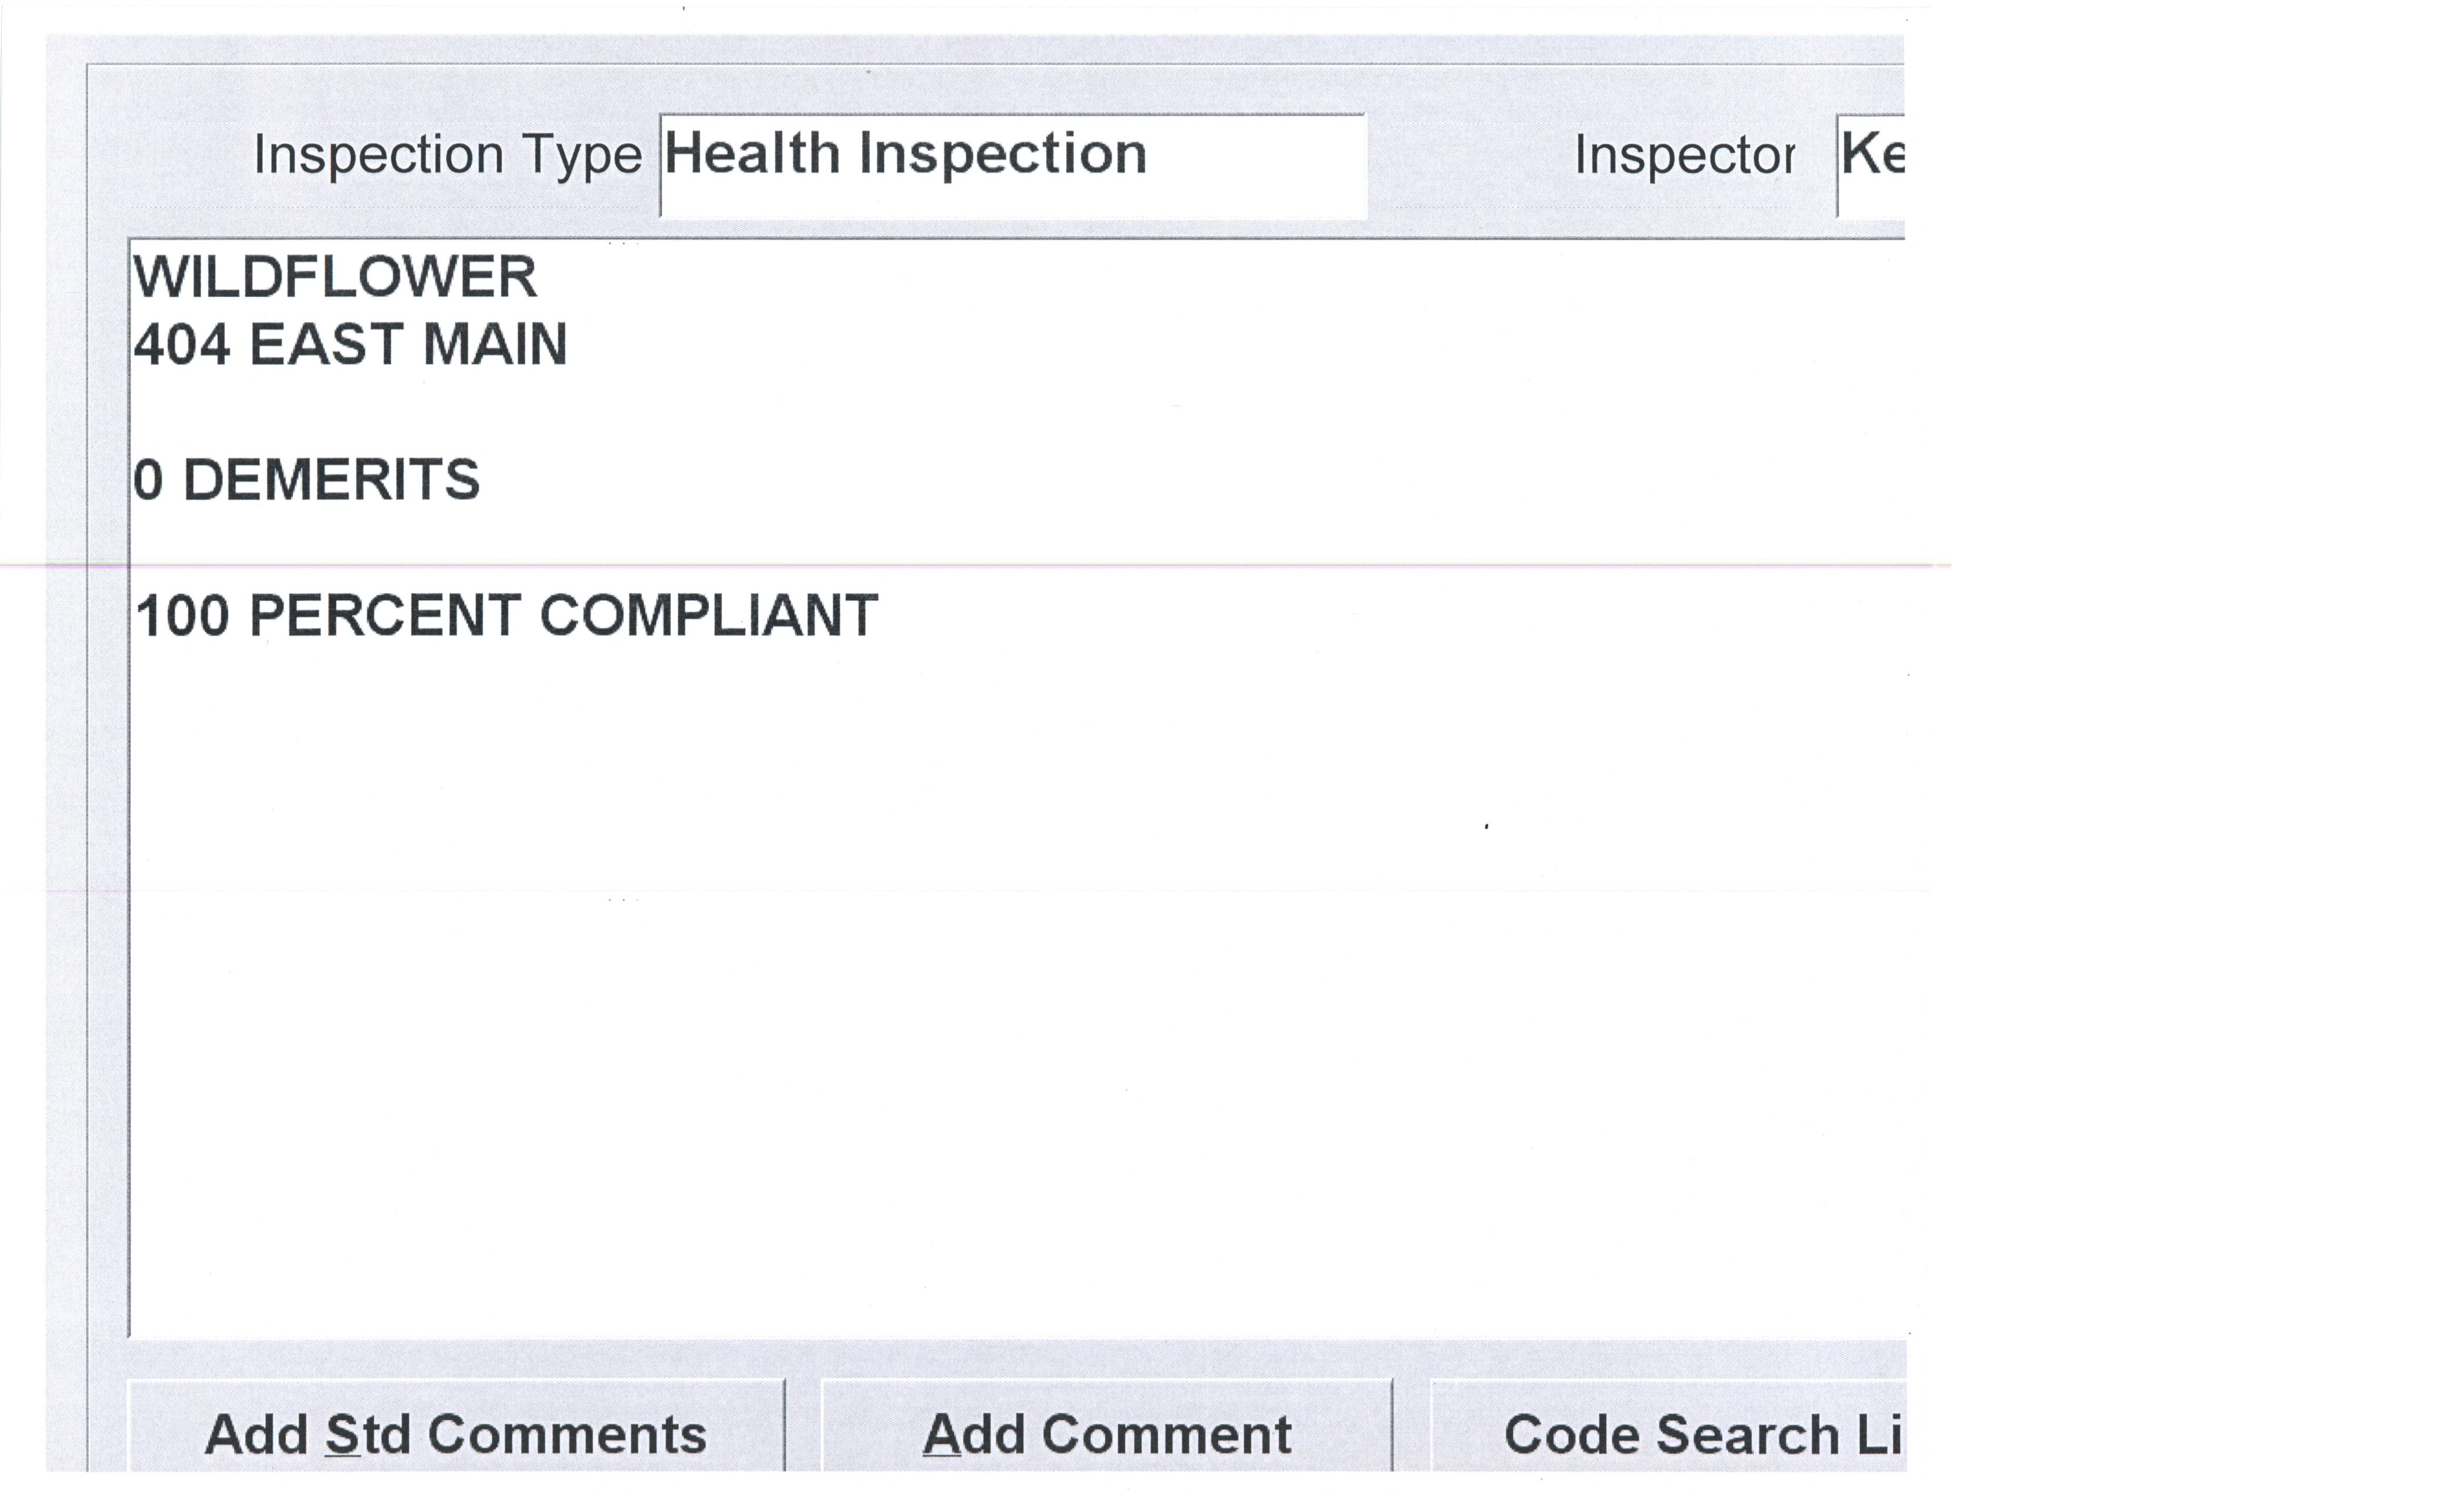Click the word MAIN in the address
The width and height of the screenshot is (2464, 1496).
coord(494,345)
